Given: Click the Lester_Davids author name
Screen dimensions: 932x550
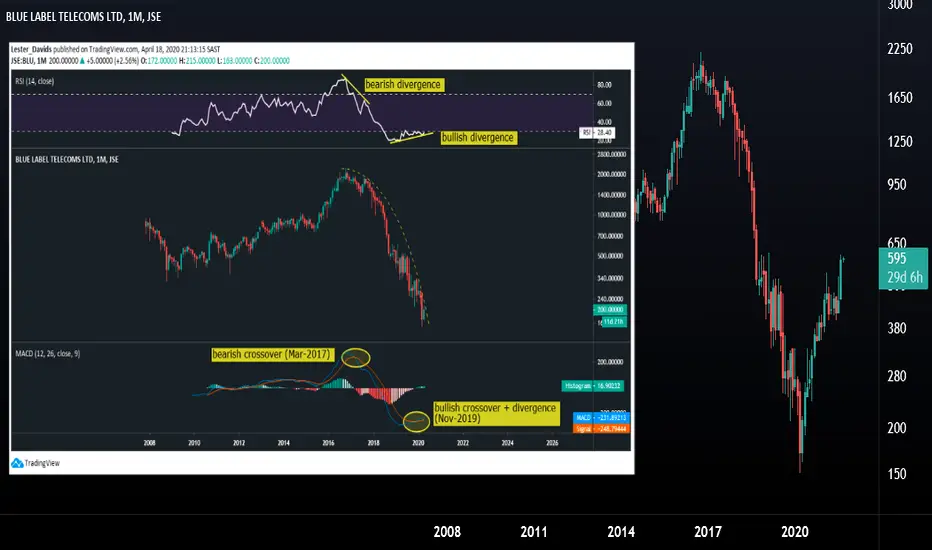Looking at the screenshot, I should click(31, 49).
